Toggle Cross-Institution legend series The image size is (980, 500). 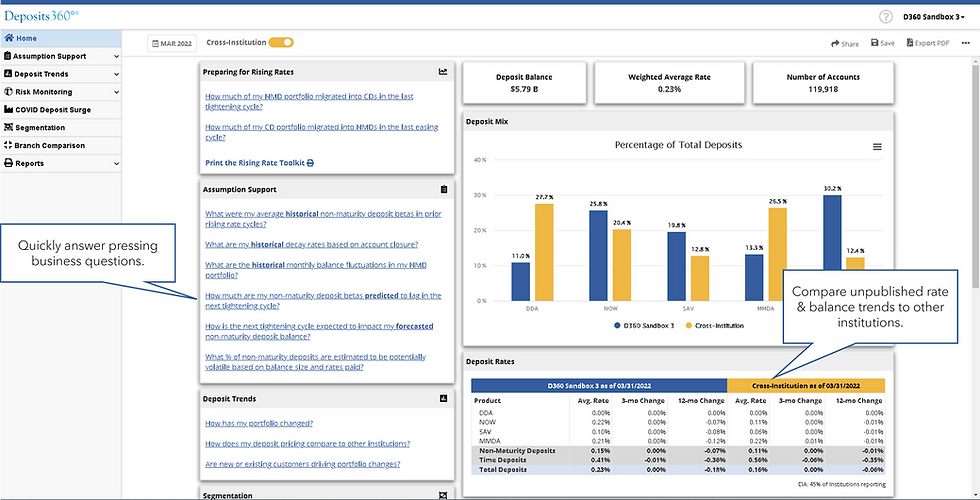[x=714, y=326]
